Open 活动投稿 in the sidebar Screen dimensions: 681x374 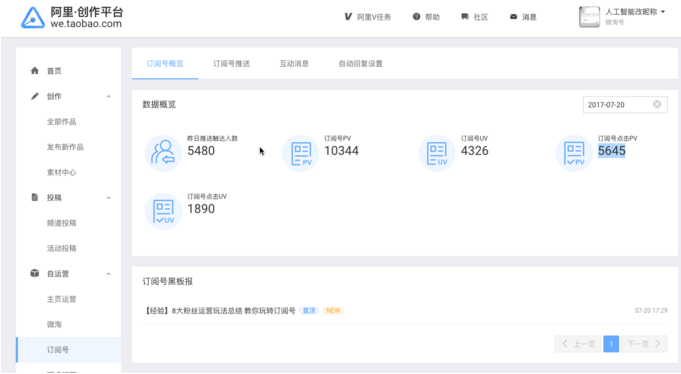tap(62, 248)
